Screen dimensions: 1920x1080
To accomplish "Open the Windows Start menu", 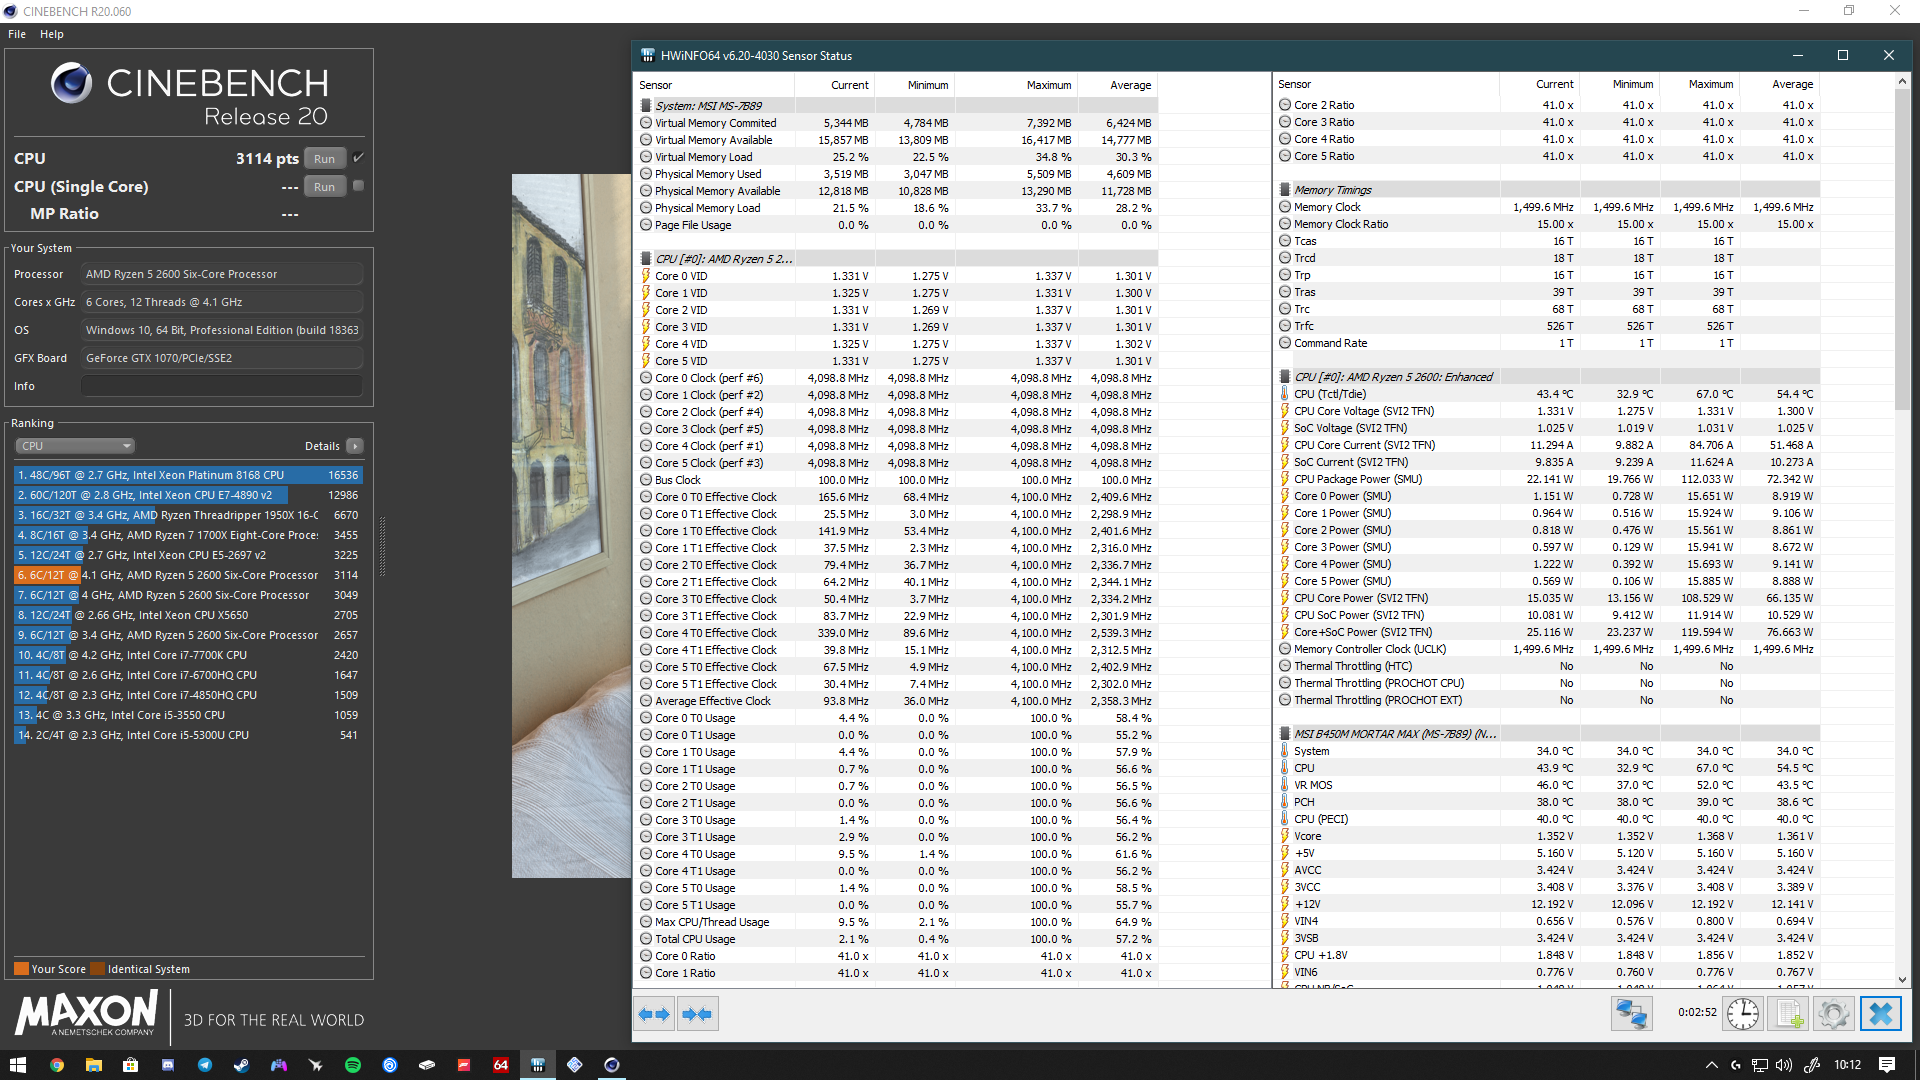I will (17, 1065).
